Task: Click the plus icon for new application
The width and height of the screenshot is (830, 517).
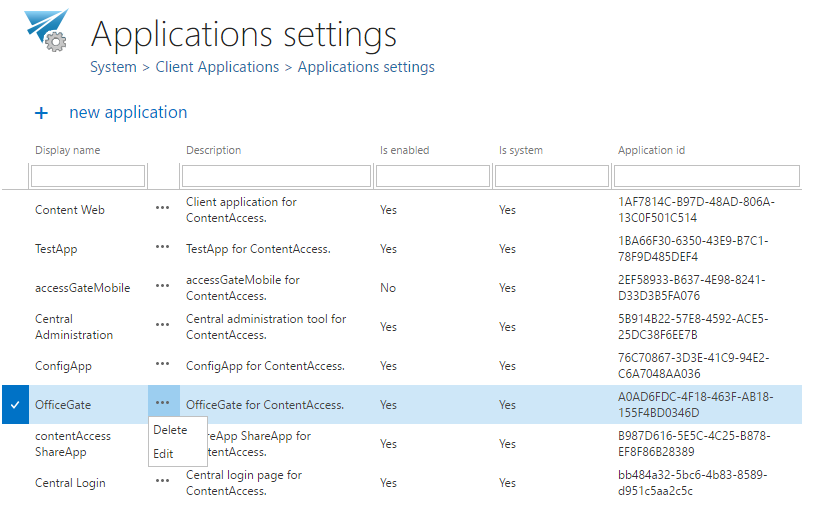Action: click(x=41, y=113)
